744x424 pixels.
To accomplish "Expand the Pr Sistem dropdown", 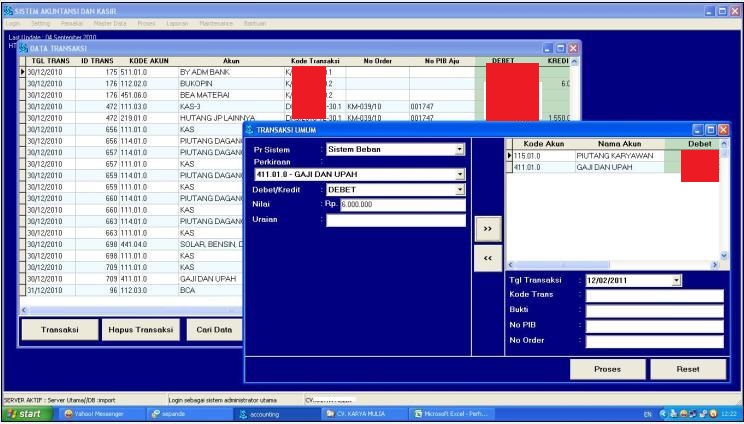I will pyautogui.click(x=460, y=149).
